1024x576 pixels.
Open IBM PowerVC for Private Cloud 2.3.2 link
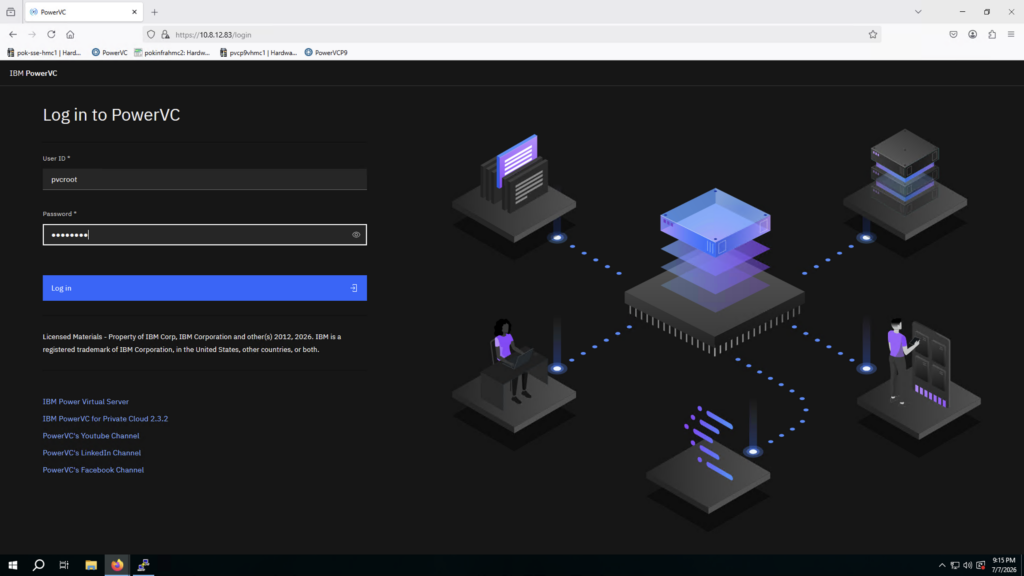[x=105, y=419]
